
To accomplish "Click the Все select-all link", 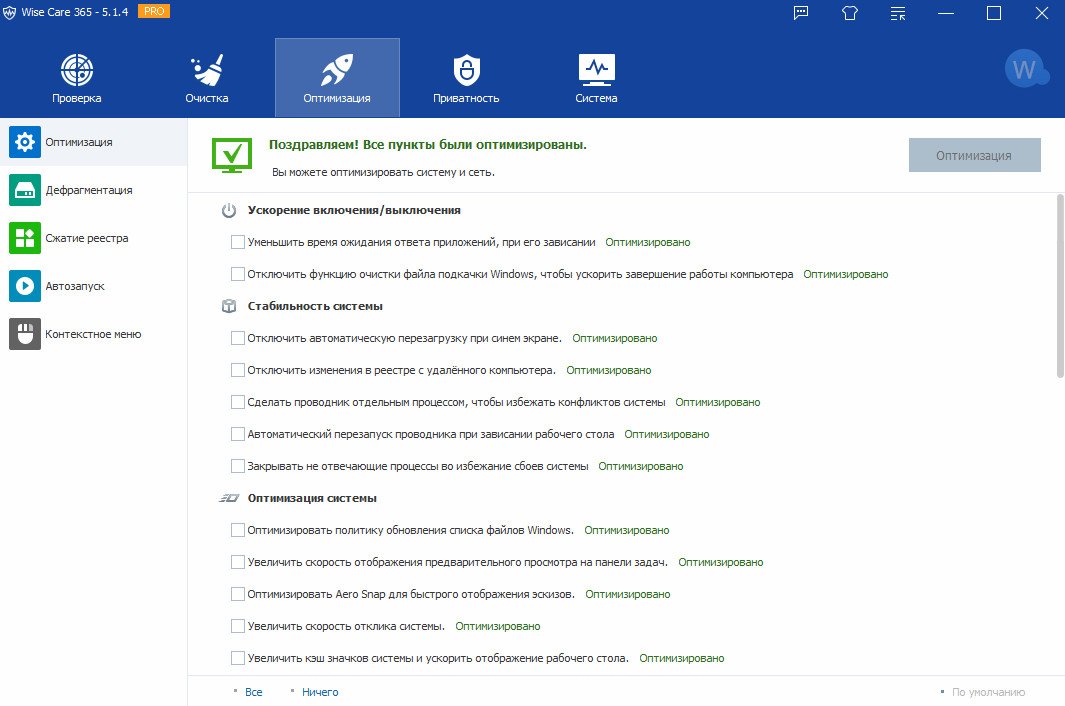I will [253, 692].
